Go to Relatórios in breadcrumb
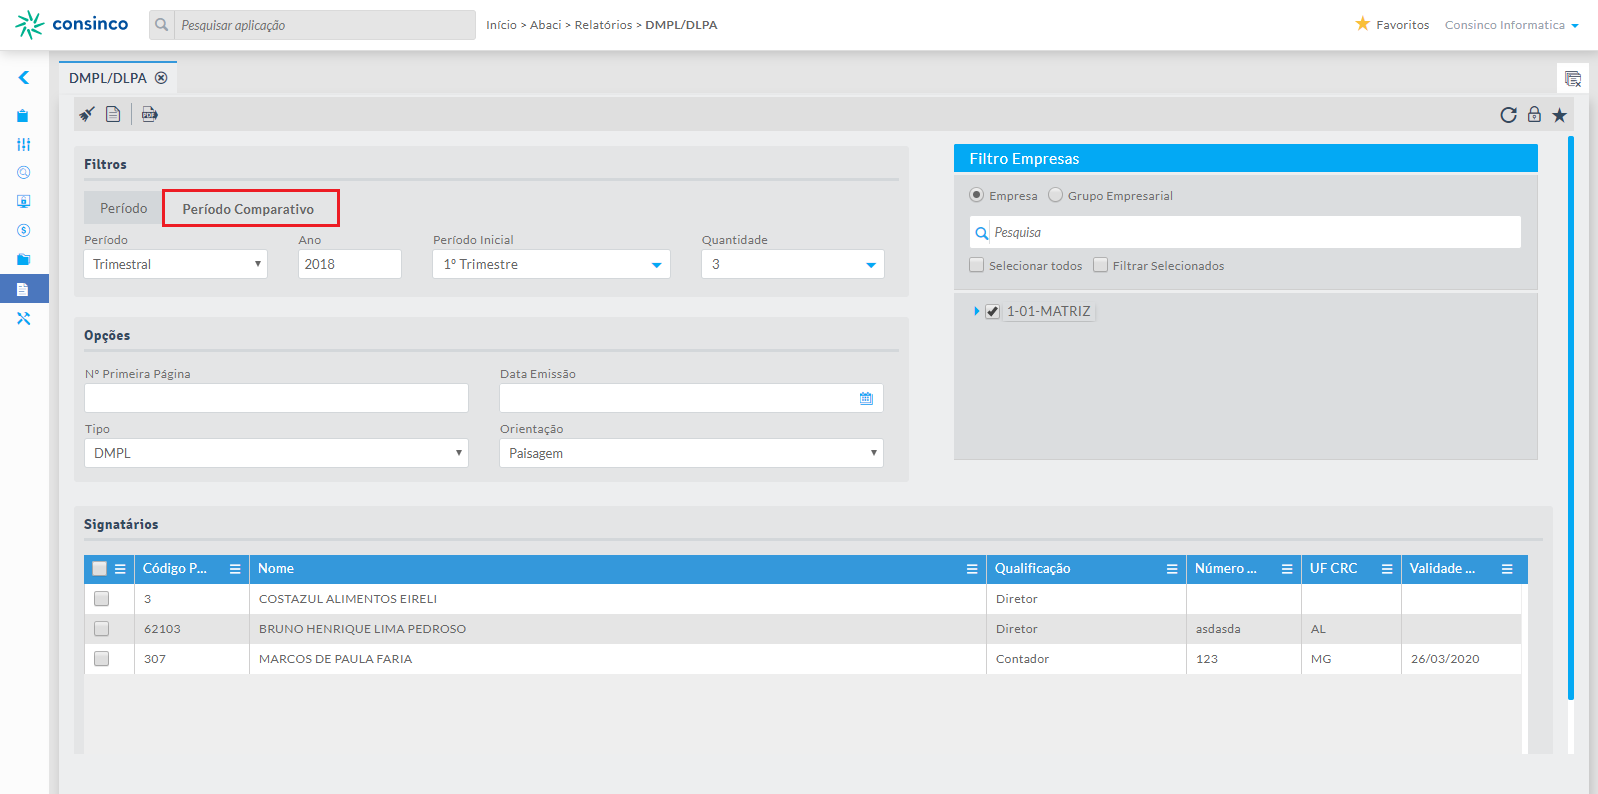Image resolution: width=1598 pixels, height=794 pixels. pos(603,25)
